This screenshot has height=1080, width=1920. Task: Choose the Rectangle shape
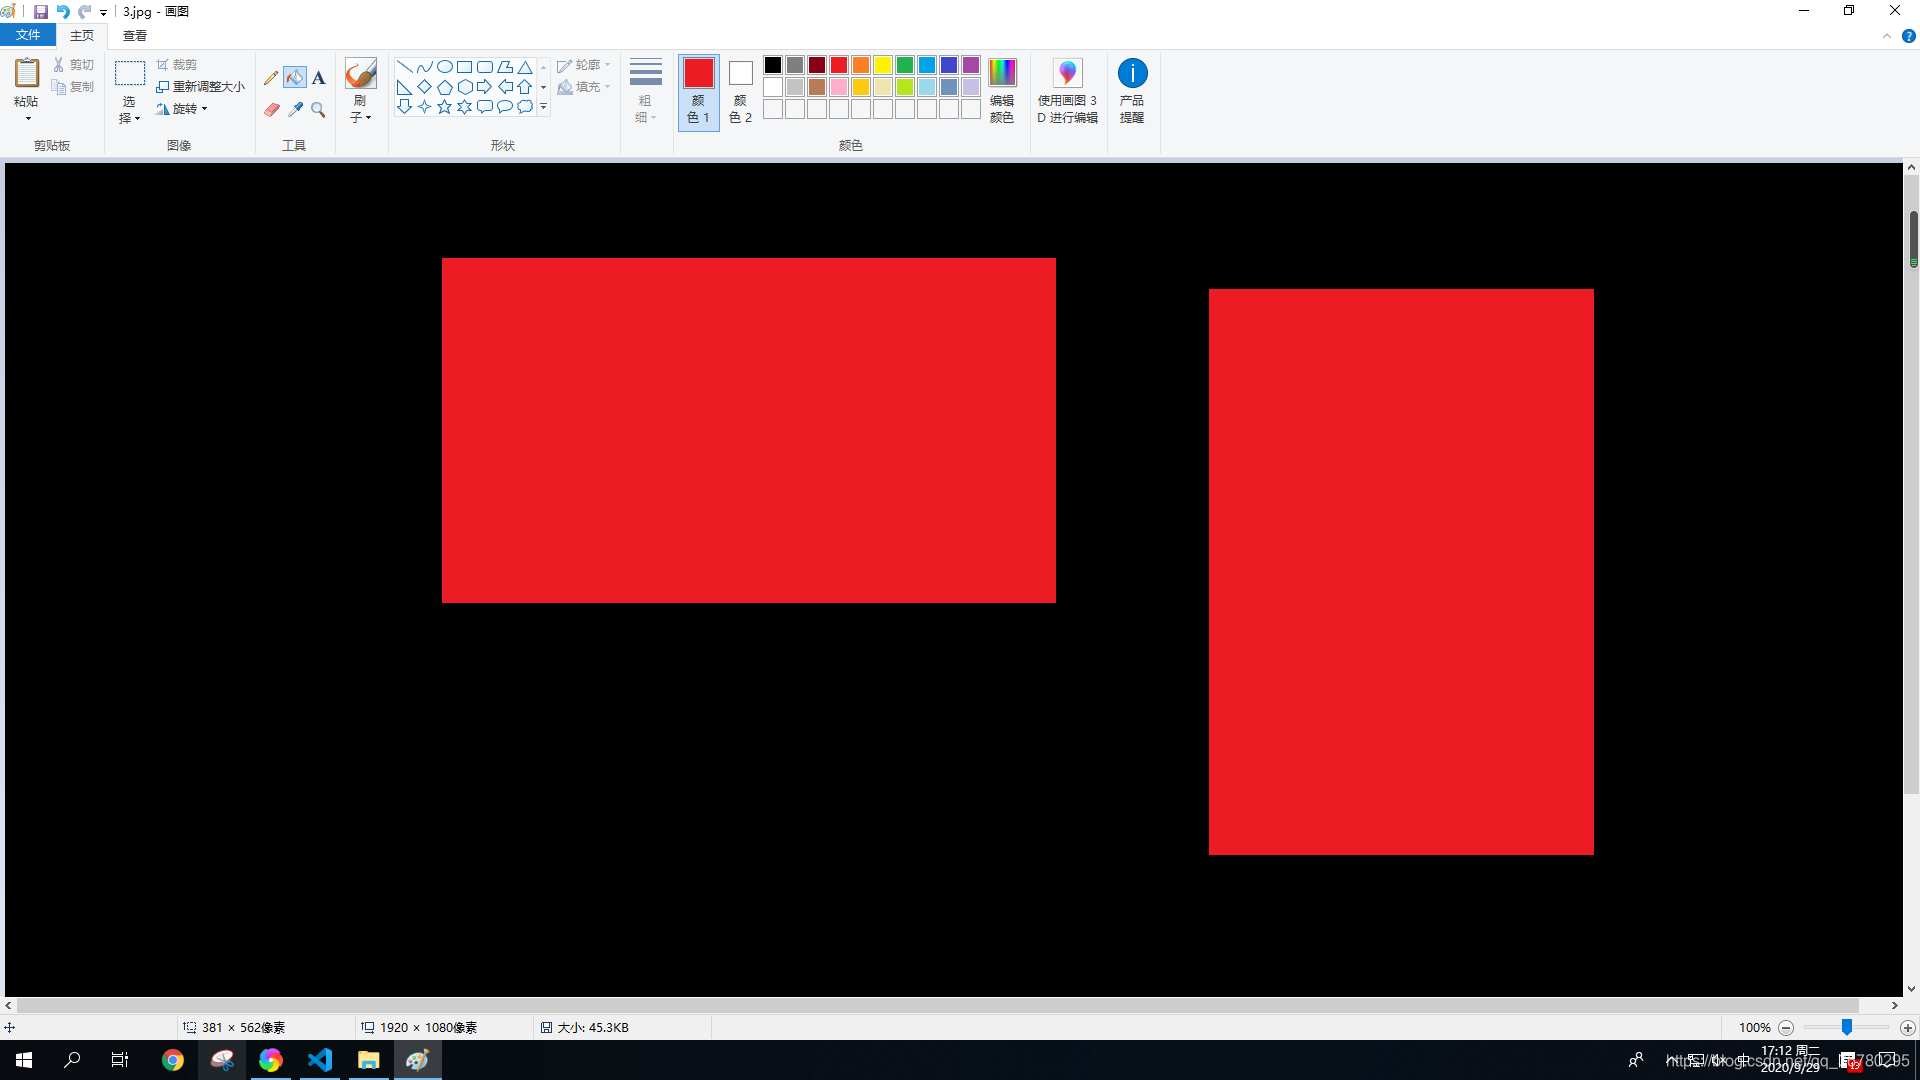(465, 67)
